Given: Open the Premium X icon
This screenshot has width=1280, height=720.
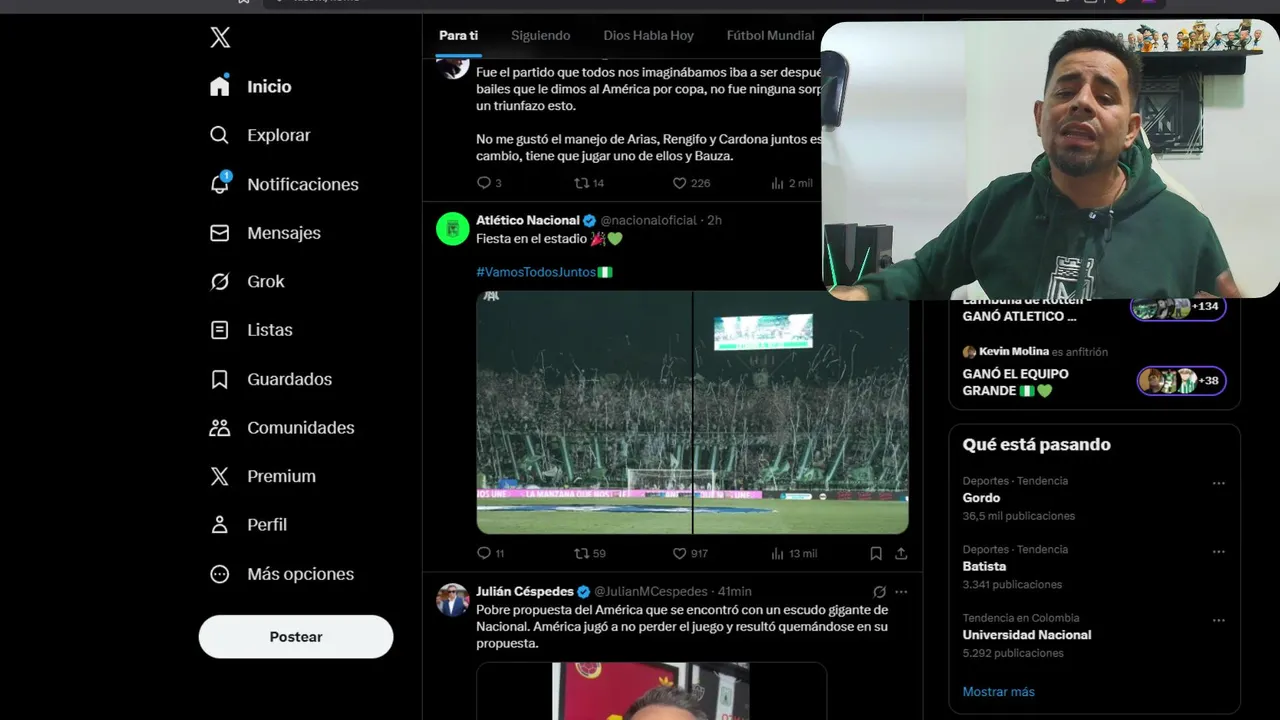Looking at the screenshot, I should 220,476.
